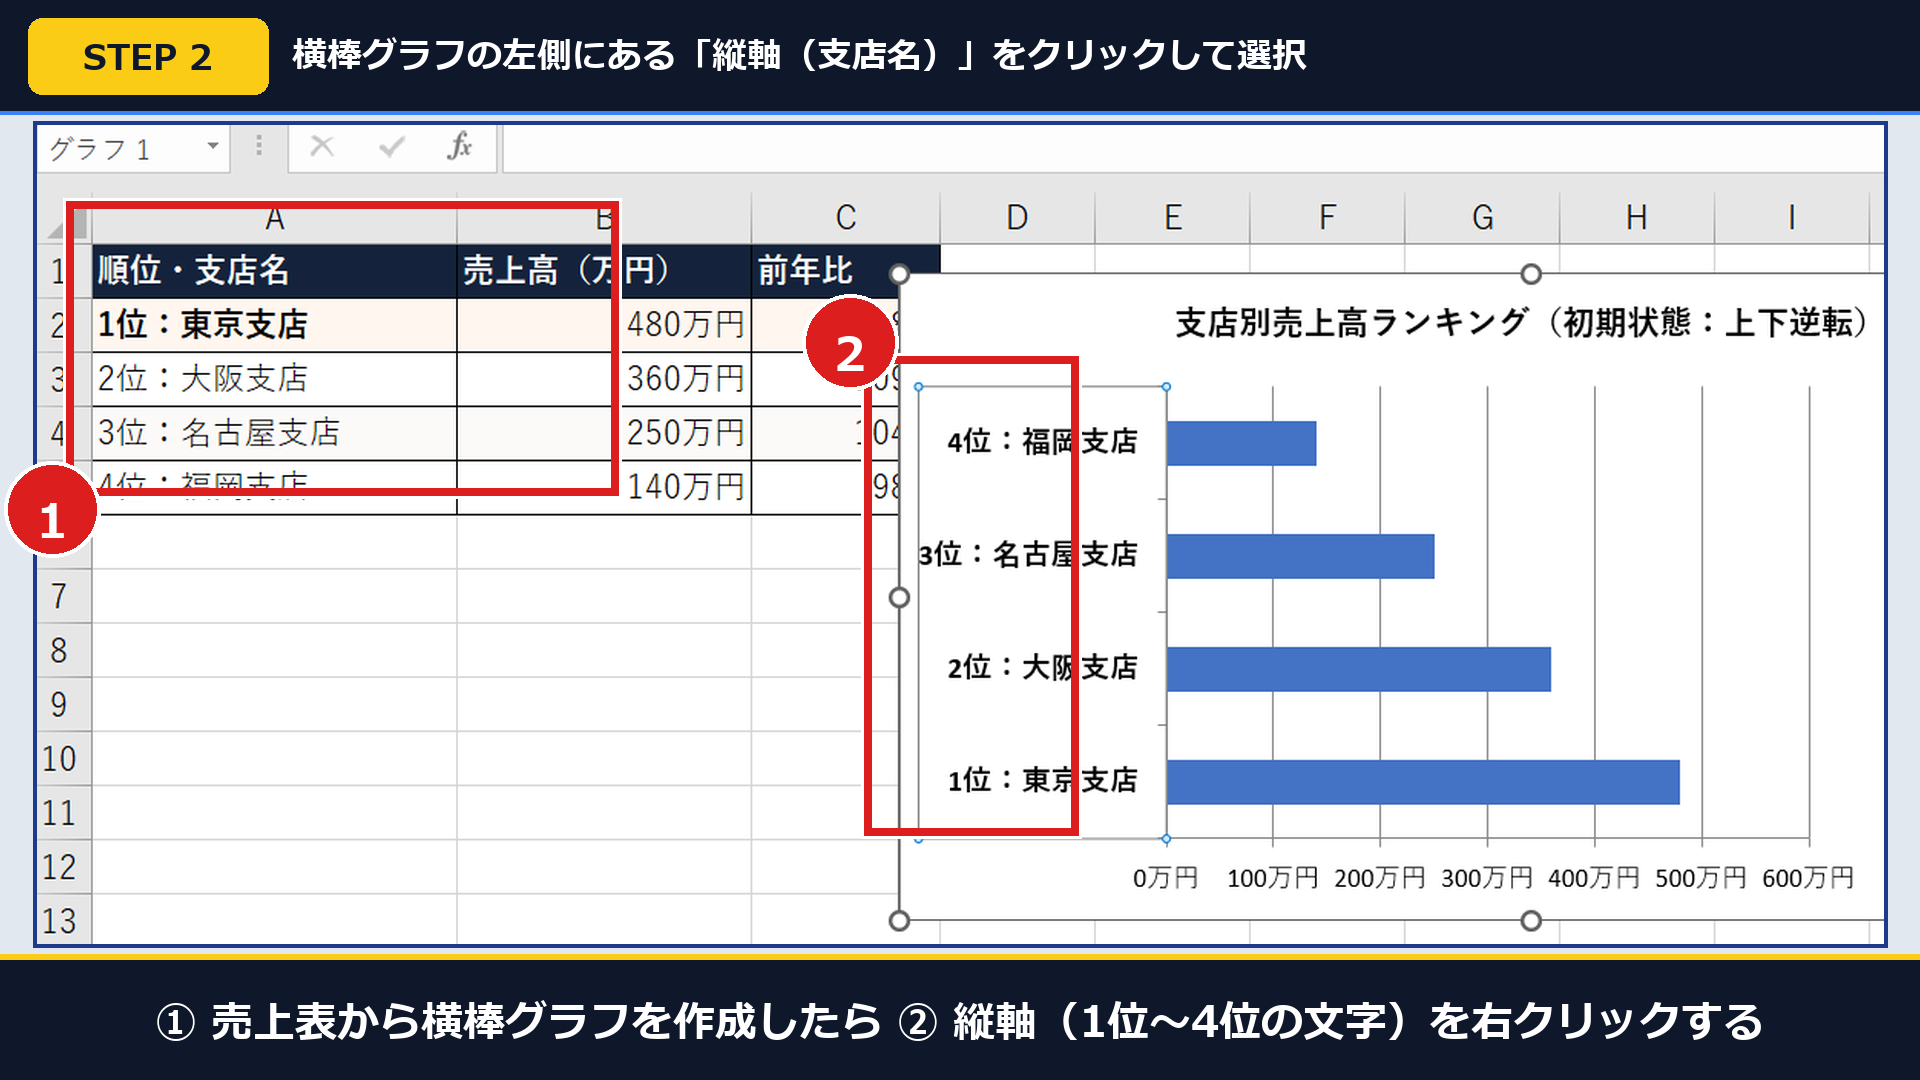Click the 600万円 horizontal axis label
The height and width of the screenshot is (1080, 1920).
1807,878
